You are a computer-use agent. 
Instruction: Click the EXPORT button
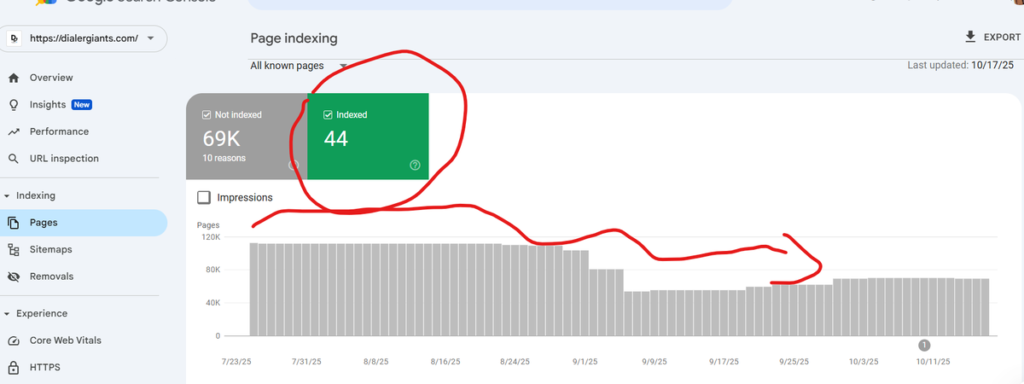tap(992, 37)
